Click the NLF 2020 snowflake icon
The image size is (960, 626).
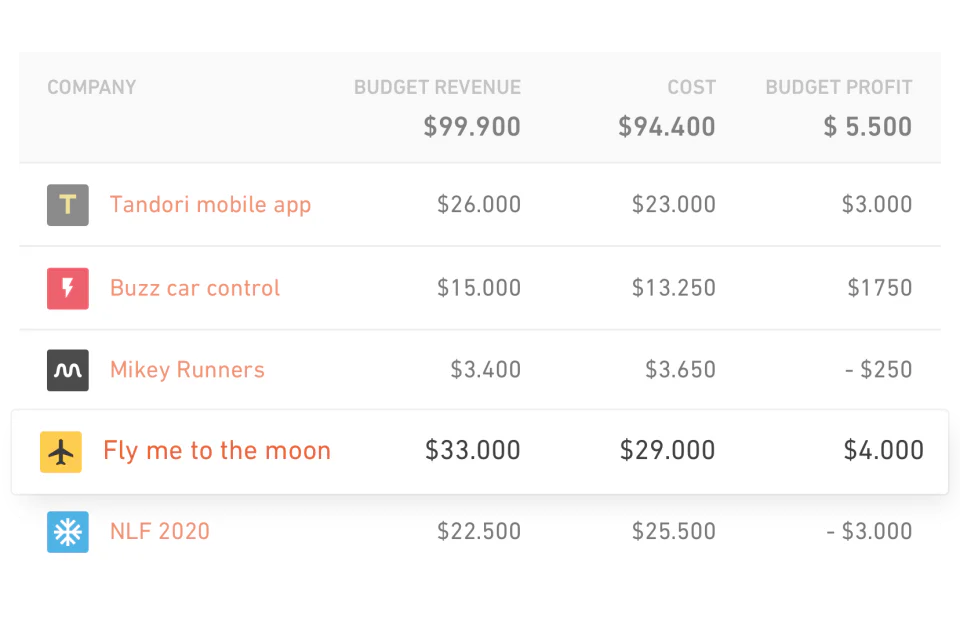[x=68, y=532]
